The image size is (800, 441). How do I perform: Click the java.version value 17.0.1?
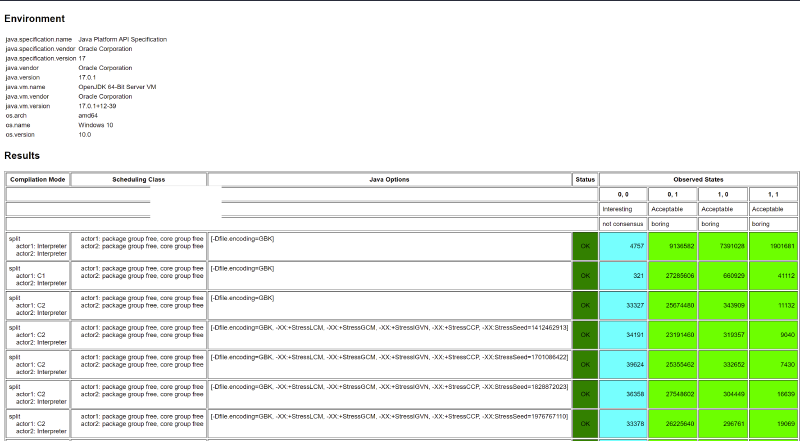coord(92,77)
